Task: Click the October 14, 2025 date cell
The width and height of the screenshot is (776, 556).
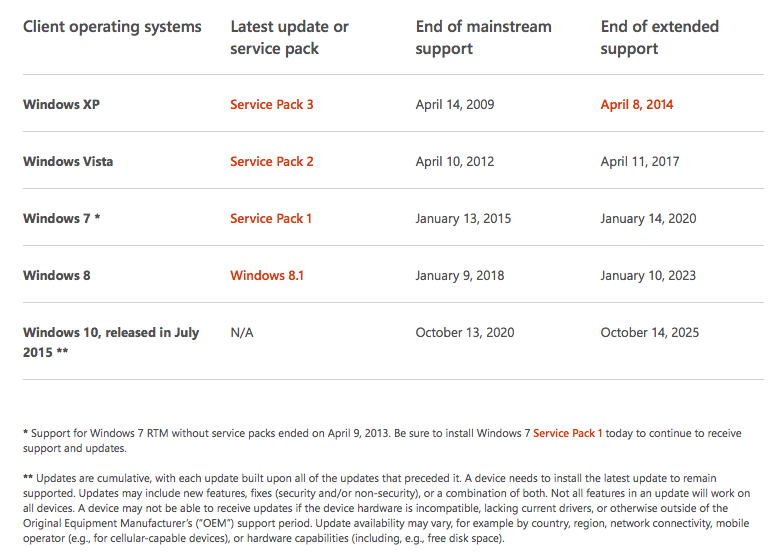Action: (x=649, y=332)
